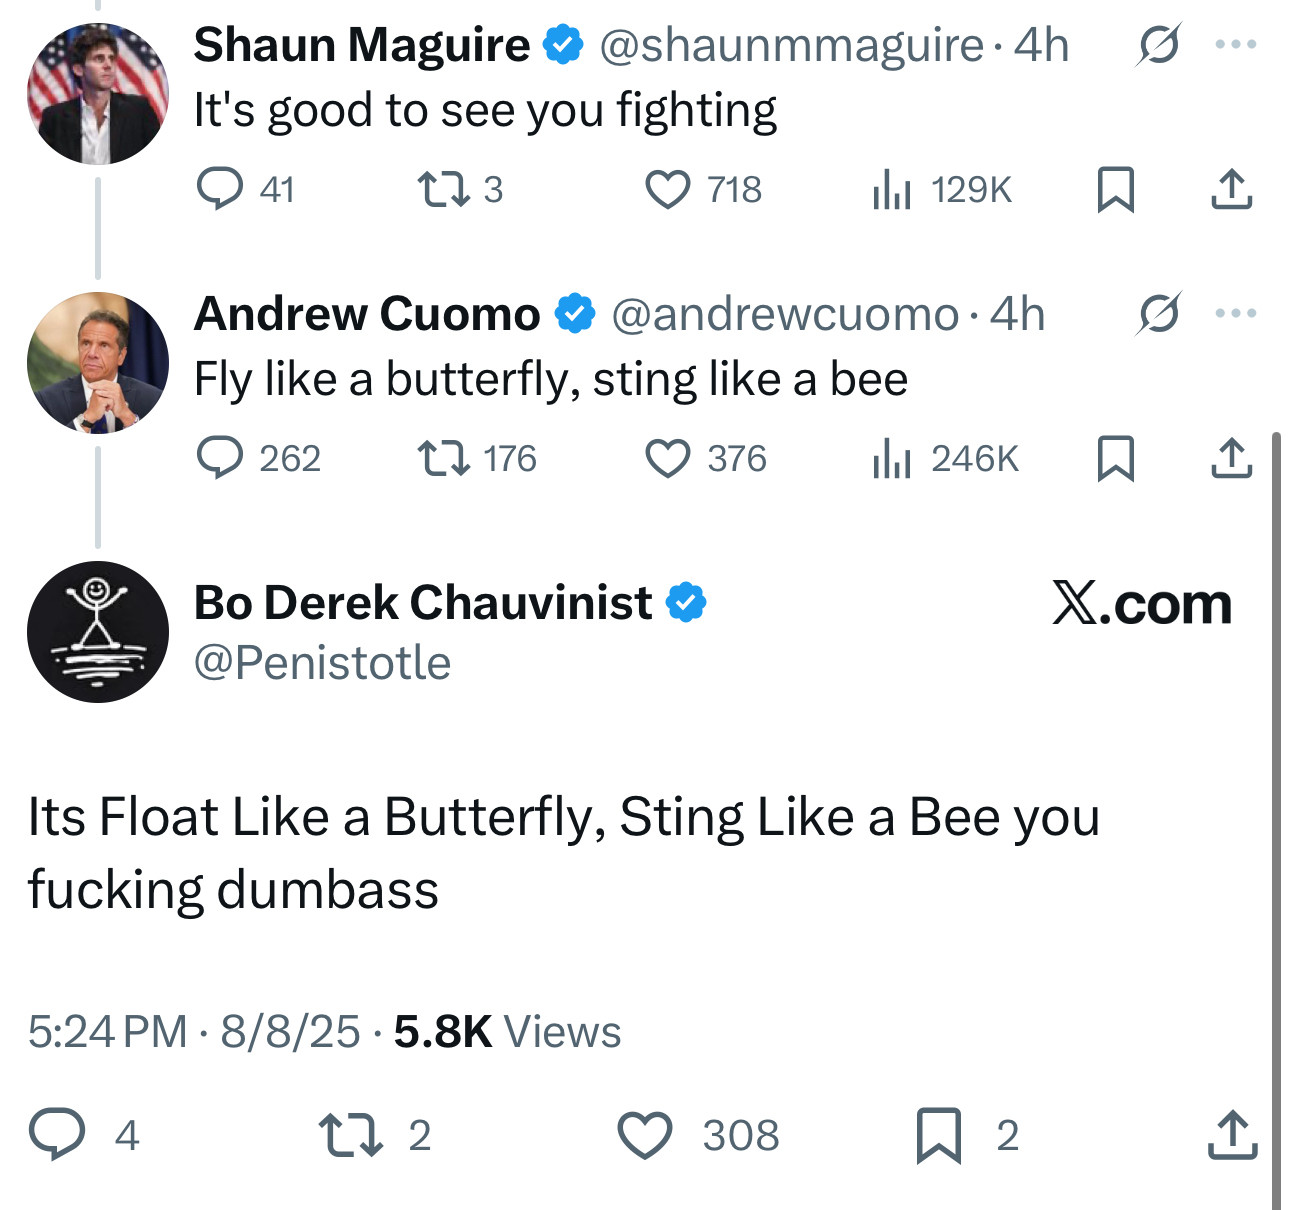
Task: Share Shaun Maguire's tweet
Action: click(1232, 188)
